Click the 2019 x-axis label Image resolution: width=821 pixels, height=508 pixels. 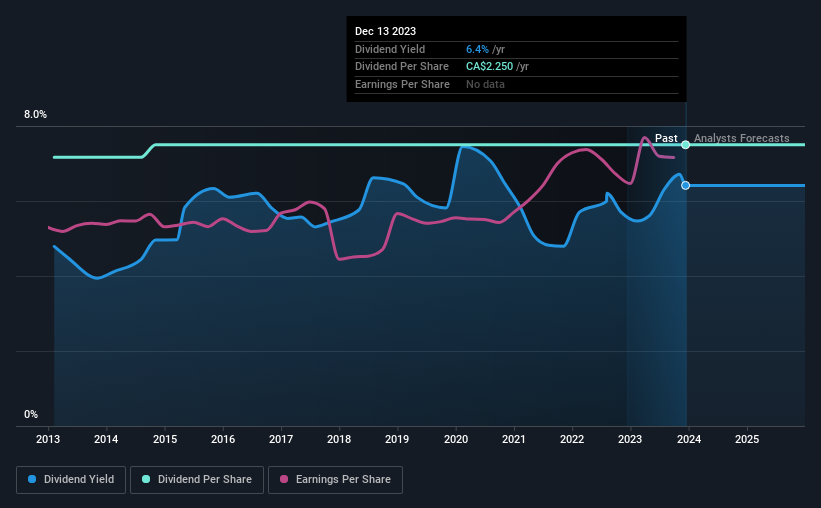[x=397, y=439]
